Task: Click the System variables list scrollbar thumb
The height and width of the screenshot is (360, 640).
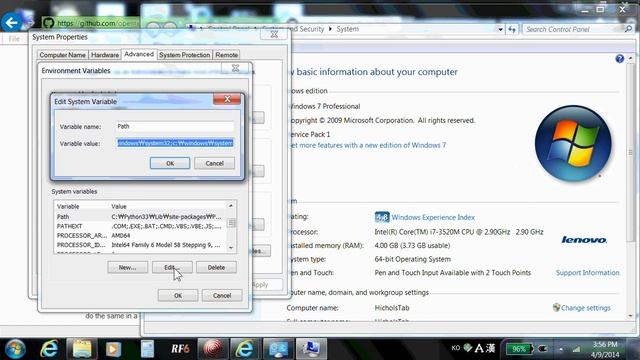Action: coord(231,223)
